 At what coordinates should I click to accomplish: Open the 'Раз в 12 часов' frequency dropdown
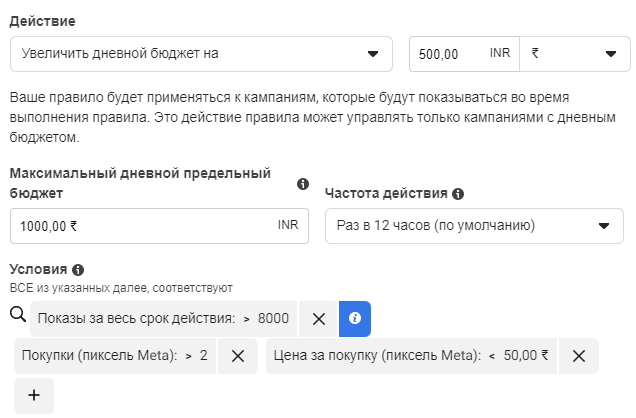pyautogui.click(x=474, y=226)
